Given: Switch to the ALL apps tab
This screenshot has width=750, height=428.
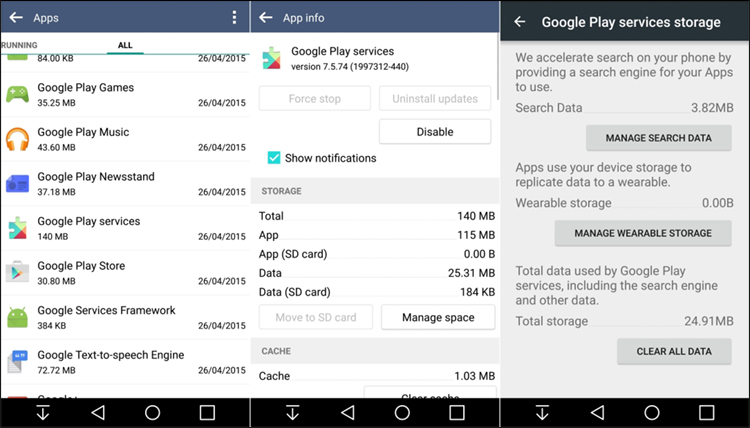Looking at the screenshot, I should 125,45.
